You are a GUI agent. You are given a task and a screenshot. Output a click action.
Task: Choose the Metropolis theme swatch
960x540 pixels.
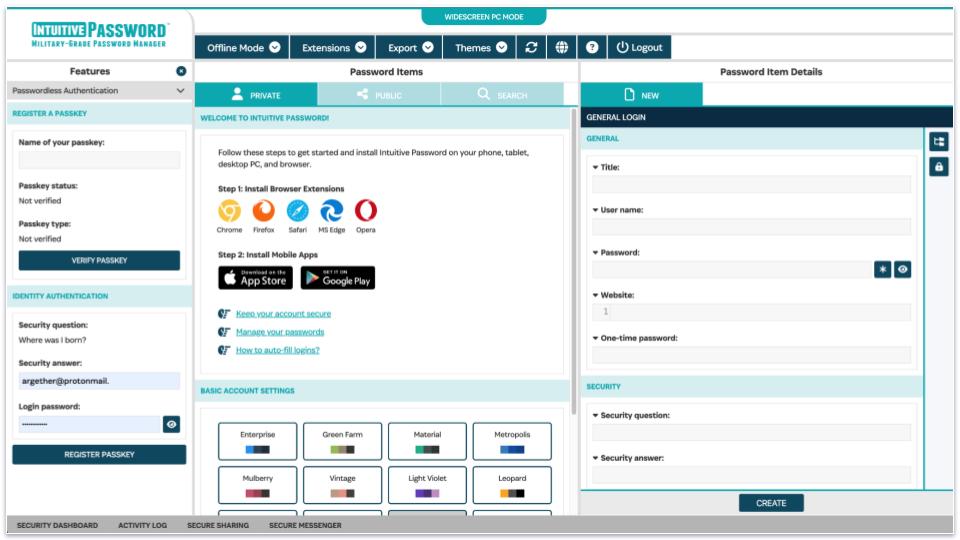click(512, 441)
